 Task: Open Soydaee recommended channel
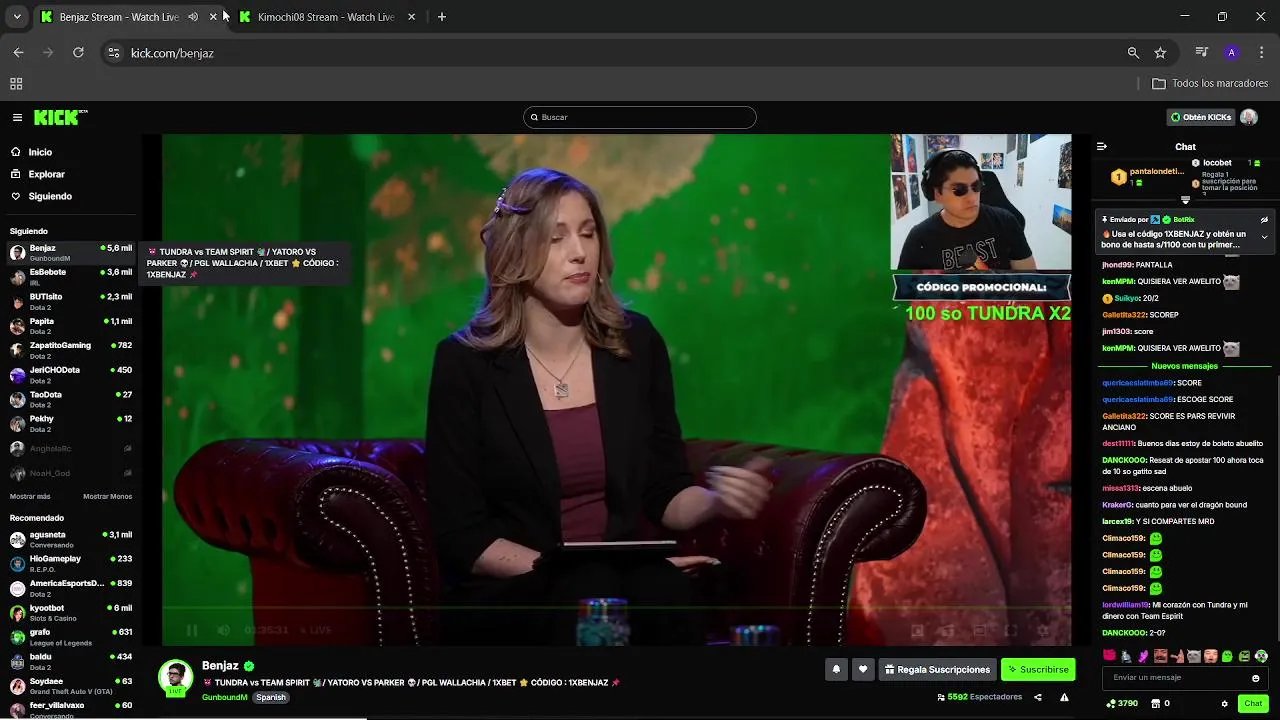pyautogui.click(x=70, y=686)
